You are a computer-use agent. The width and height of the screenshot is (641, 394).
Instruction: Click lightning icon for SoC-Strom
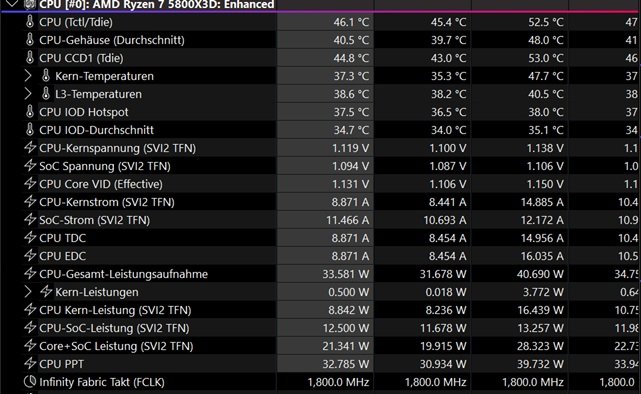coord(30,219)
